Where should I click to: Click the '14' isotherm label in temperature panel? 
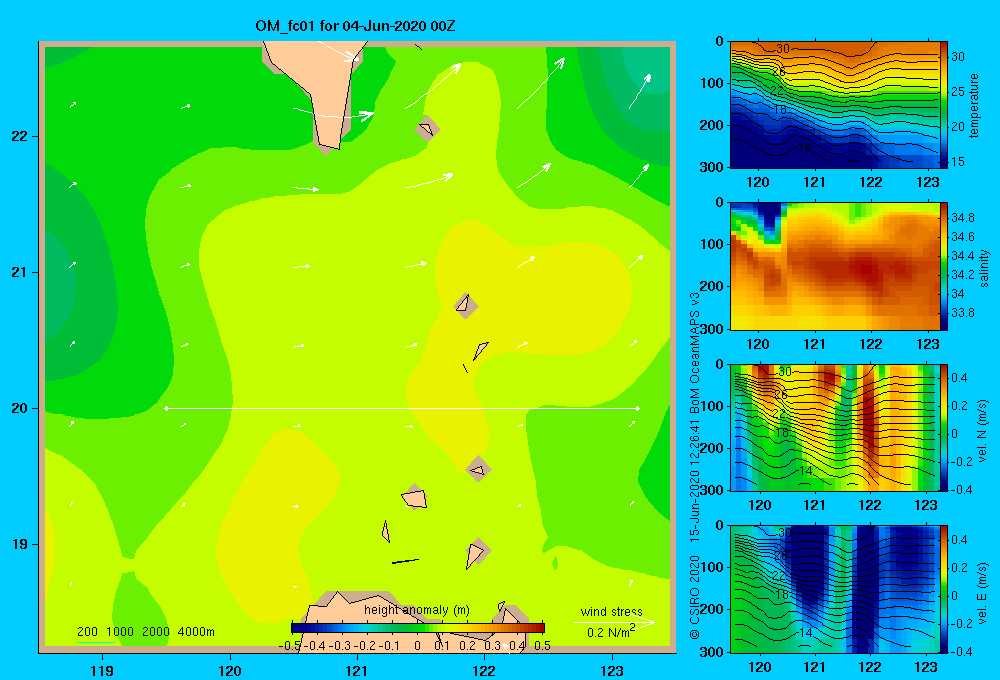(x=805, y=148)
